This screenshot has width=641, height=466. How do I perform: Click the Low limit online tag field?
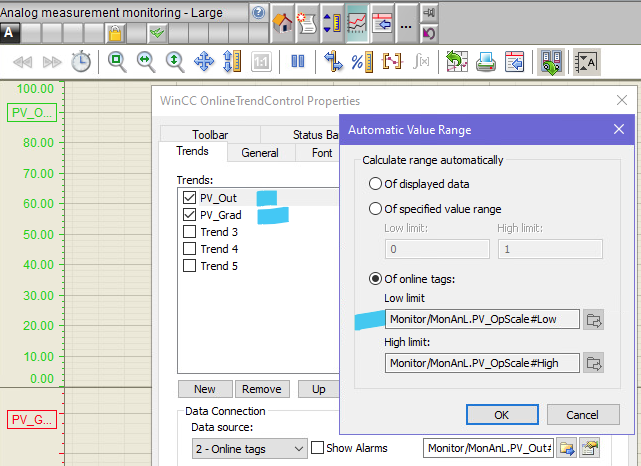tap(481, 320)
